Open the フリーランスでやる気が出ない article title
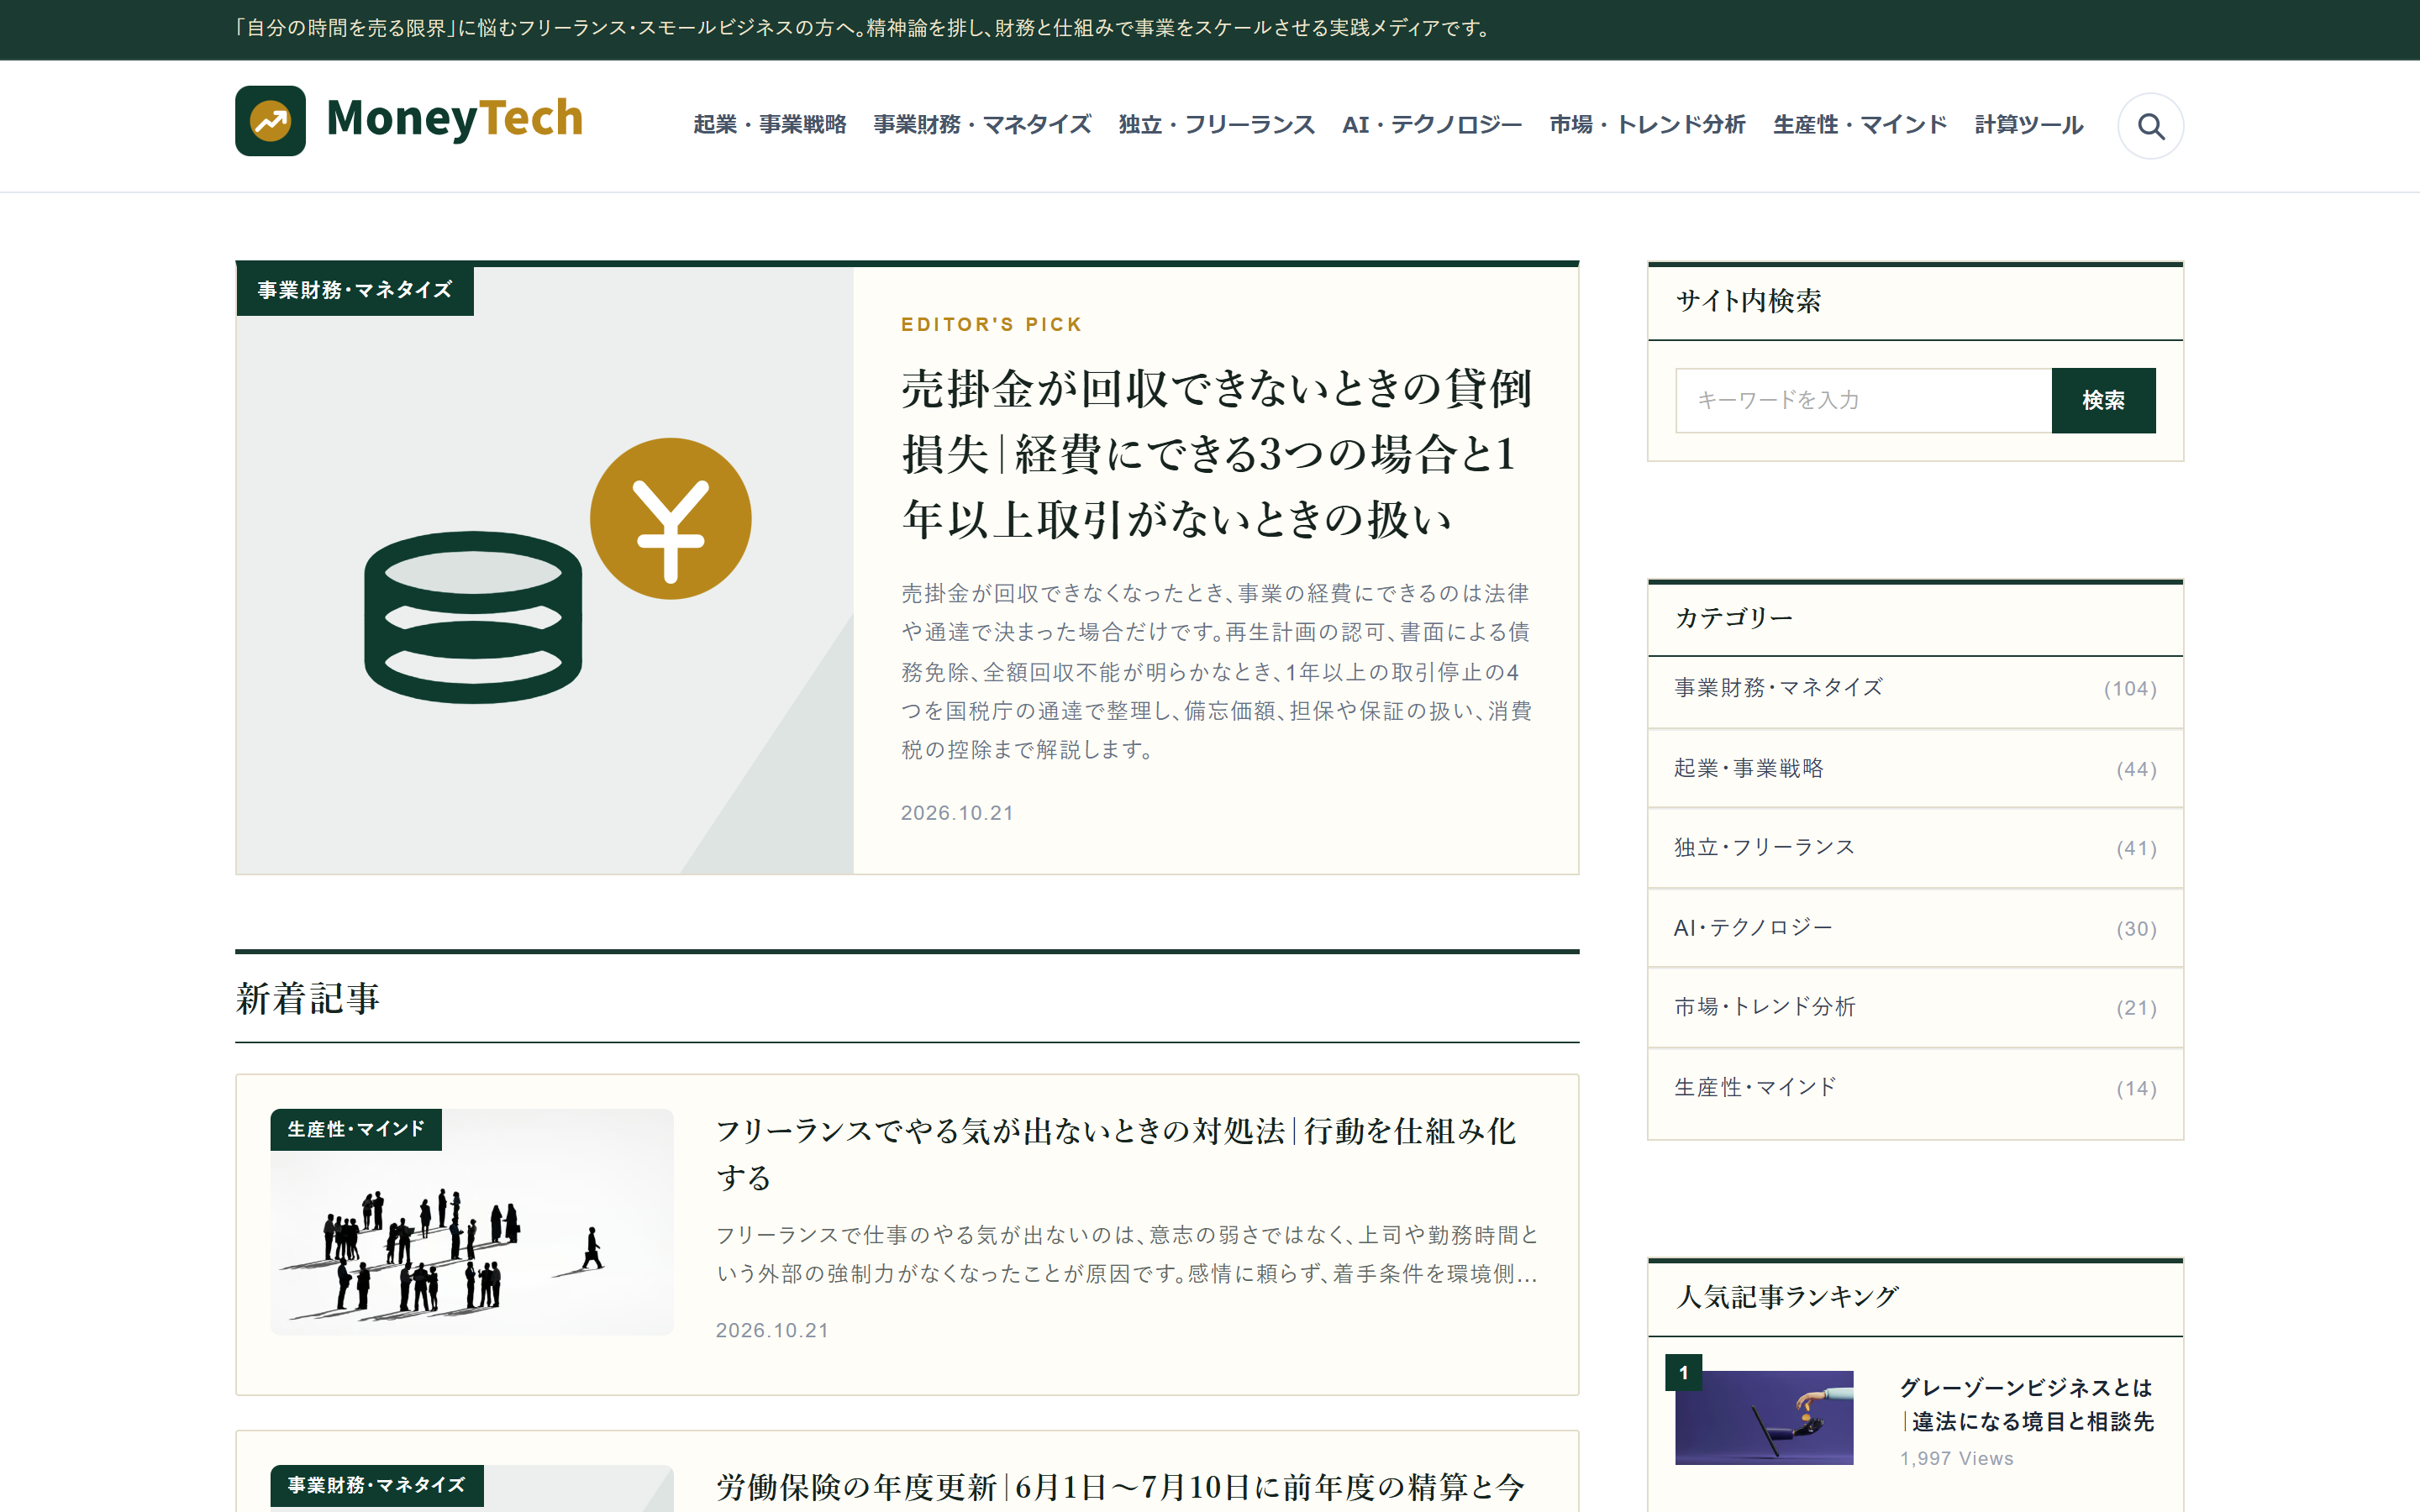 pyautogui.click(x=1117, y=1154)
